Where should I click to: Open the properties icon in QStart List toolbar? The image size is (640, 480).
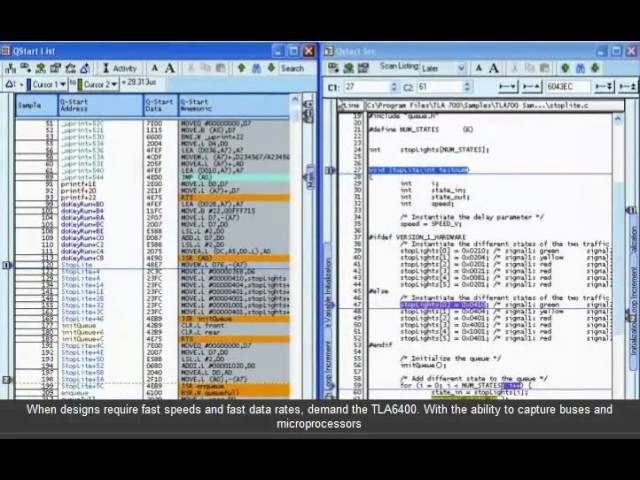coord(55,68)
